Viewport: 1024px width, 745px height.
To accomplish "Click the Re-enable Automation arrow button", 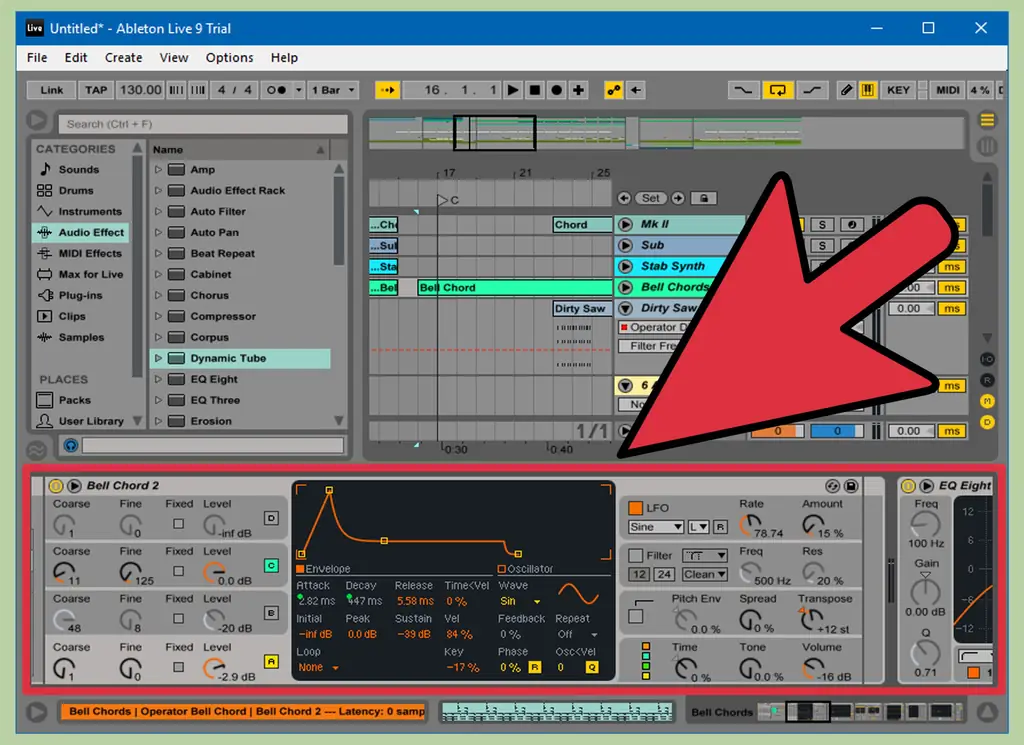I will click(x=635, y=90).
